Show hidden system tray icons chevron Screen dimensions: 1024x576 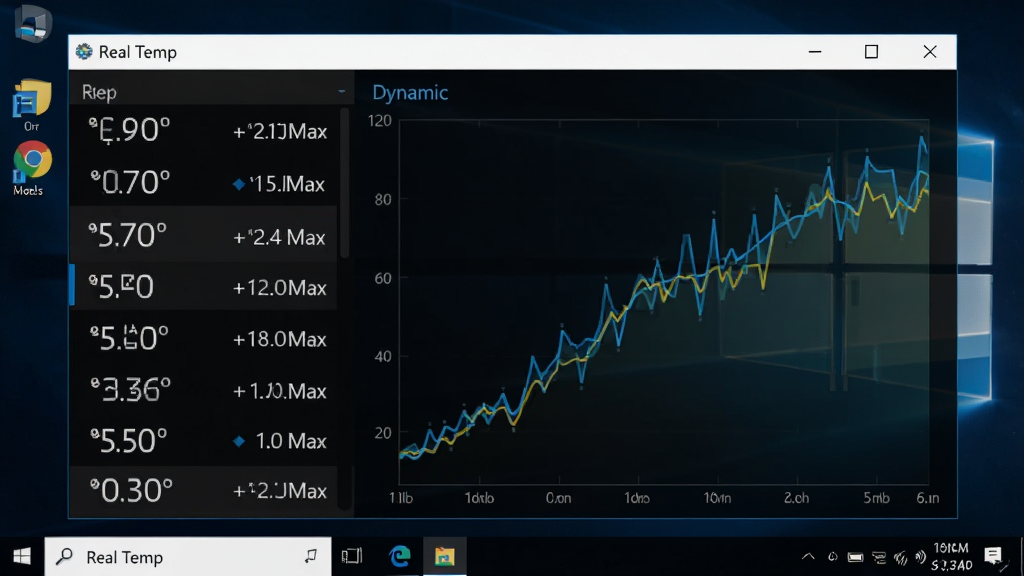point(808,557)
